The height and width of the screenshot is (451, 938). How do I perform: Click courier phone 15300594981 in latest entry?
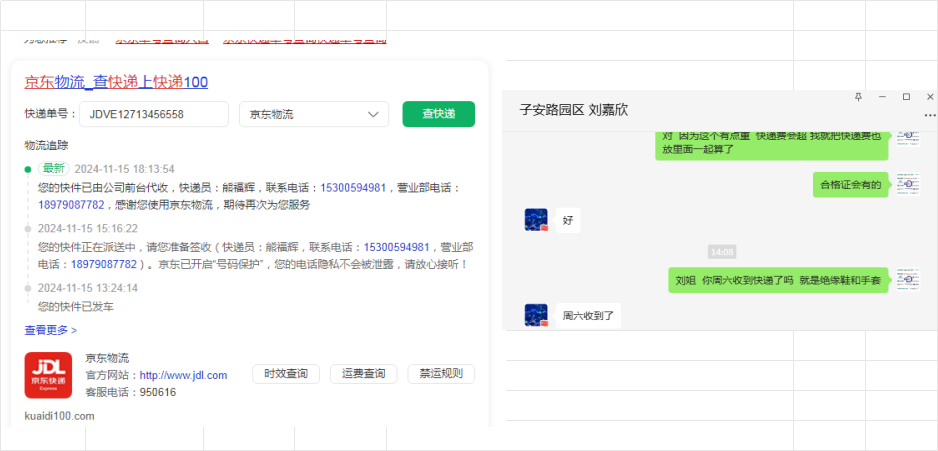[x=353, y=188]
